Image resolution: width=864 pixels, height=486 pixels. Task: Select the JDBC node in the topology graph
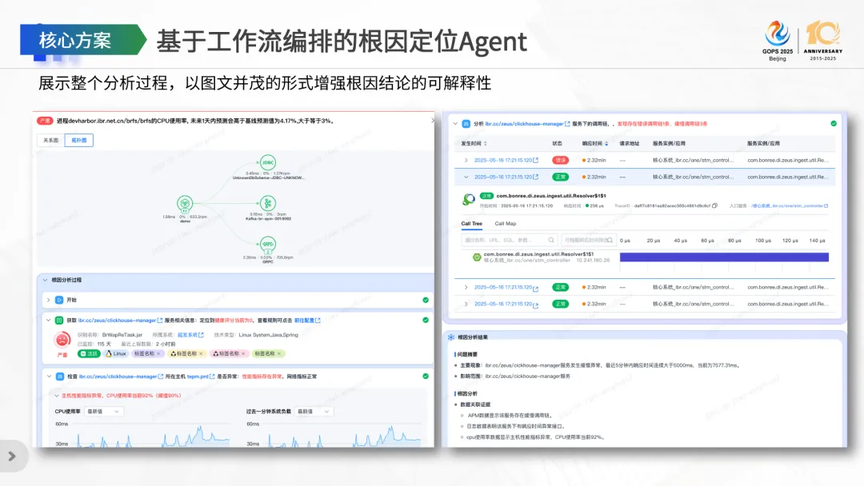pyautogui.click(x=268, y=163)
